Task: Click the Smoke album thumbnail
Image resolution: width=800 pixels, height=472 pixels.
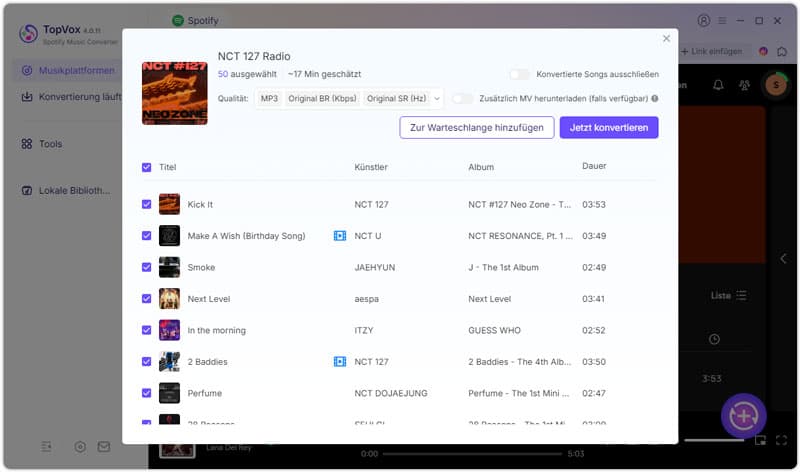Action: [x=169, y=267]
